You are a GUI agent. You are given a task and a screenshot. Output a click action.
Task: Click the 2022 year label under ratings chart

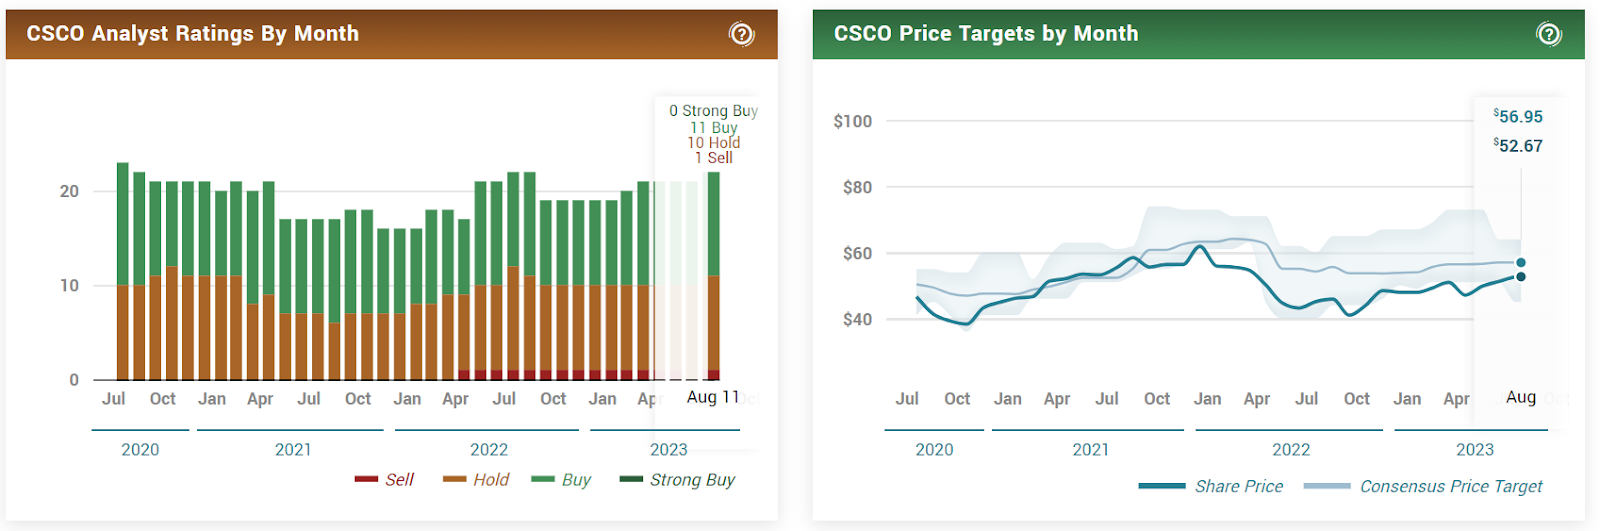tap(489, 450)
